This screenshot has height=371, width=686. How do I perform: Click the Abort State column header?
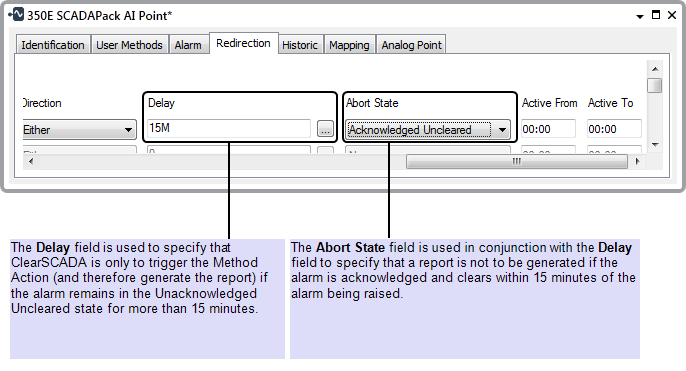(x=372, y=103)
